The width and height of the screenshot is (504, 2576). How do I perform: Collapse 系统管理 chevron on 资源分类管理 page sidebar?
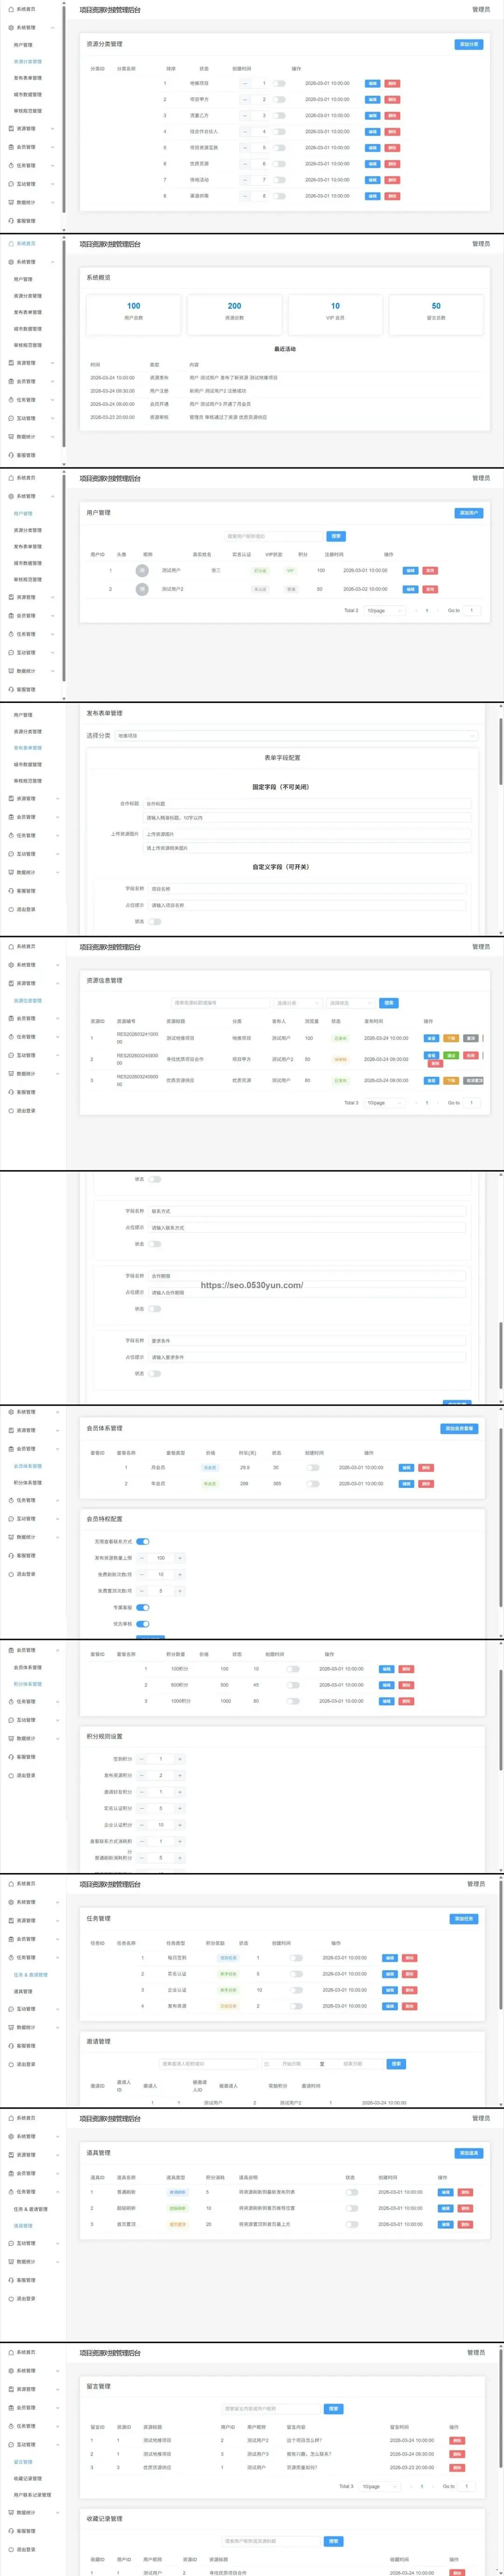tap(53, 28)
